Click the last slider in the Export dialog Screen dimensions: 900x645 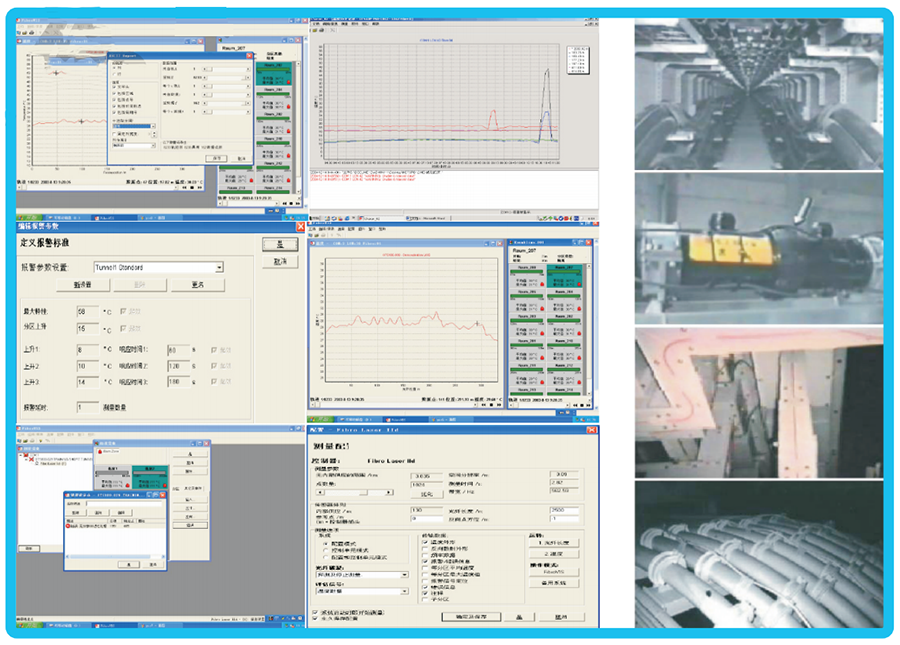226,111
